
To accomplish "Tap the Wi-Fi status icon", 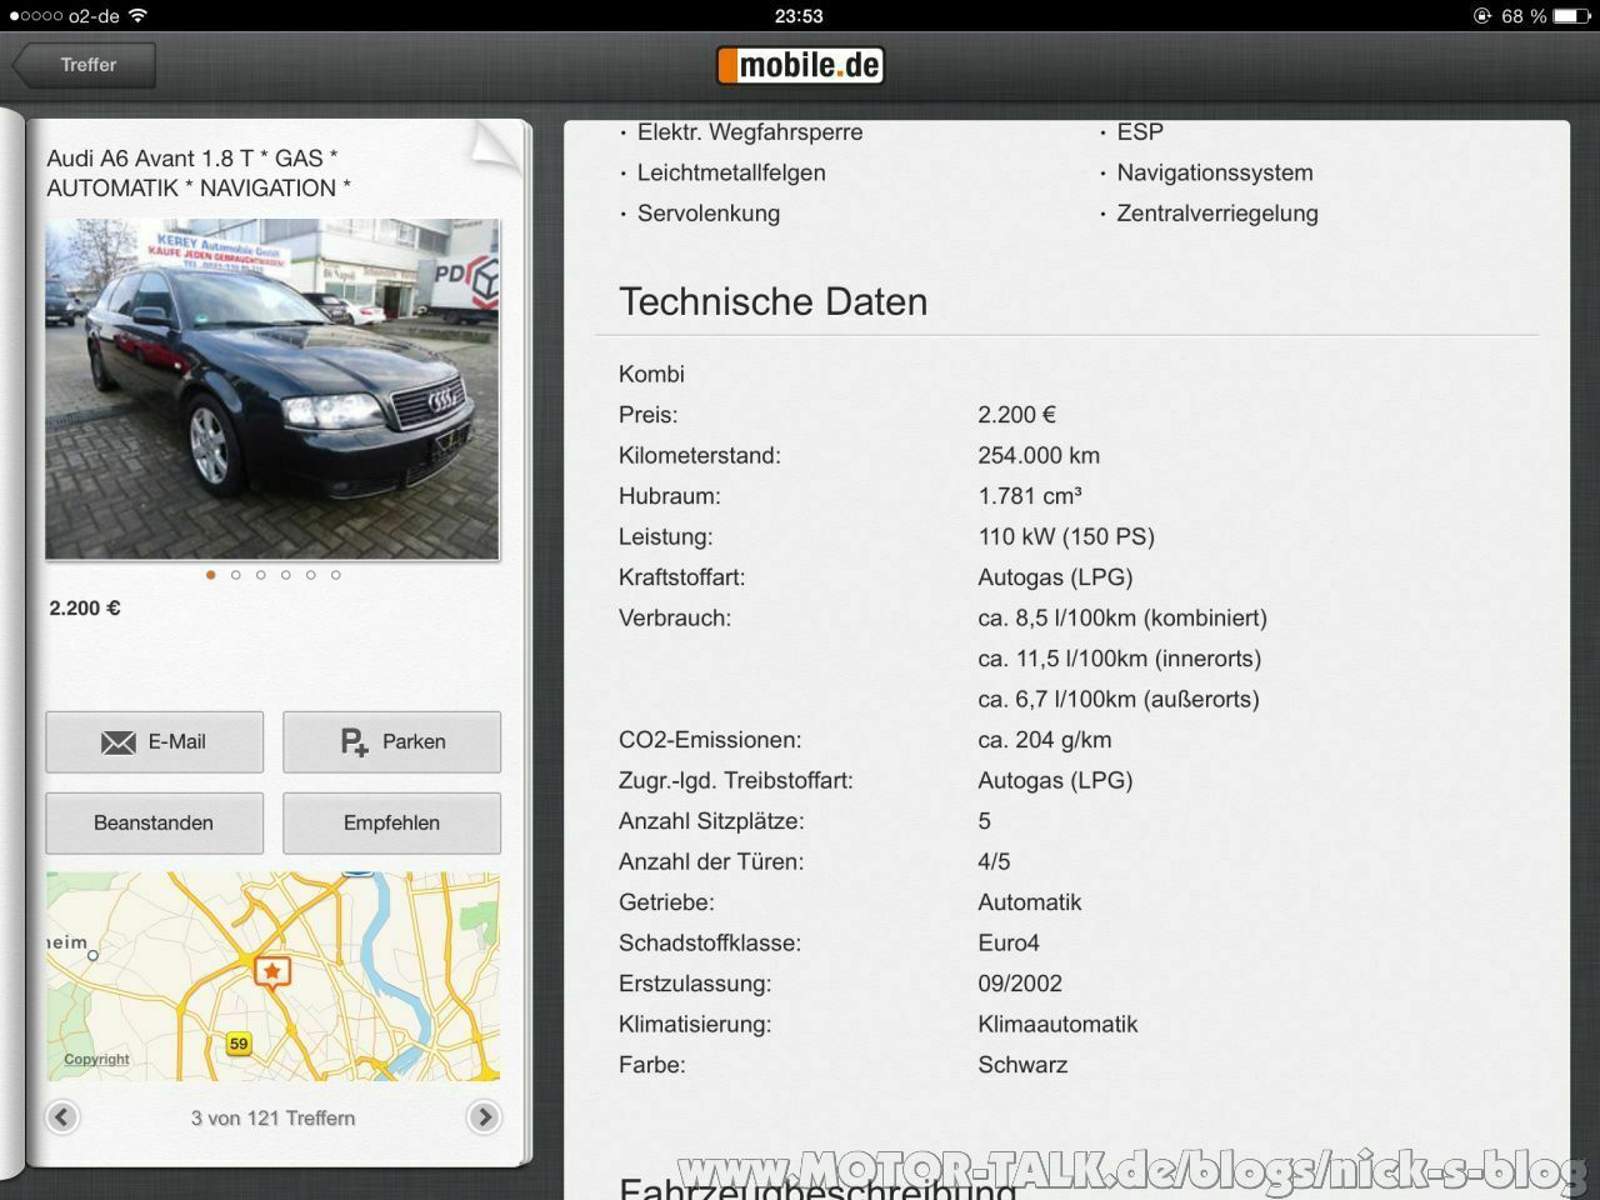I will [x=138, y=15].
